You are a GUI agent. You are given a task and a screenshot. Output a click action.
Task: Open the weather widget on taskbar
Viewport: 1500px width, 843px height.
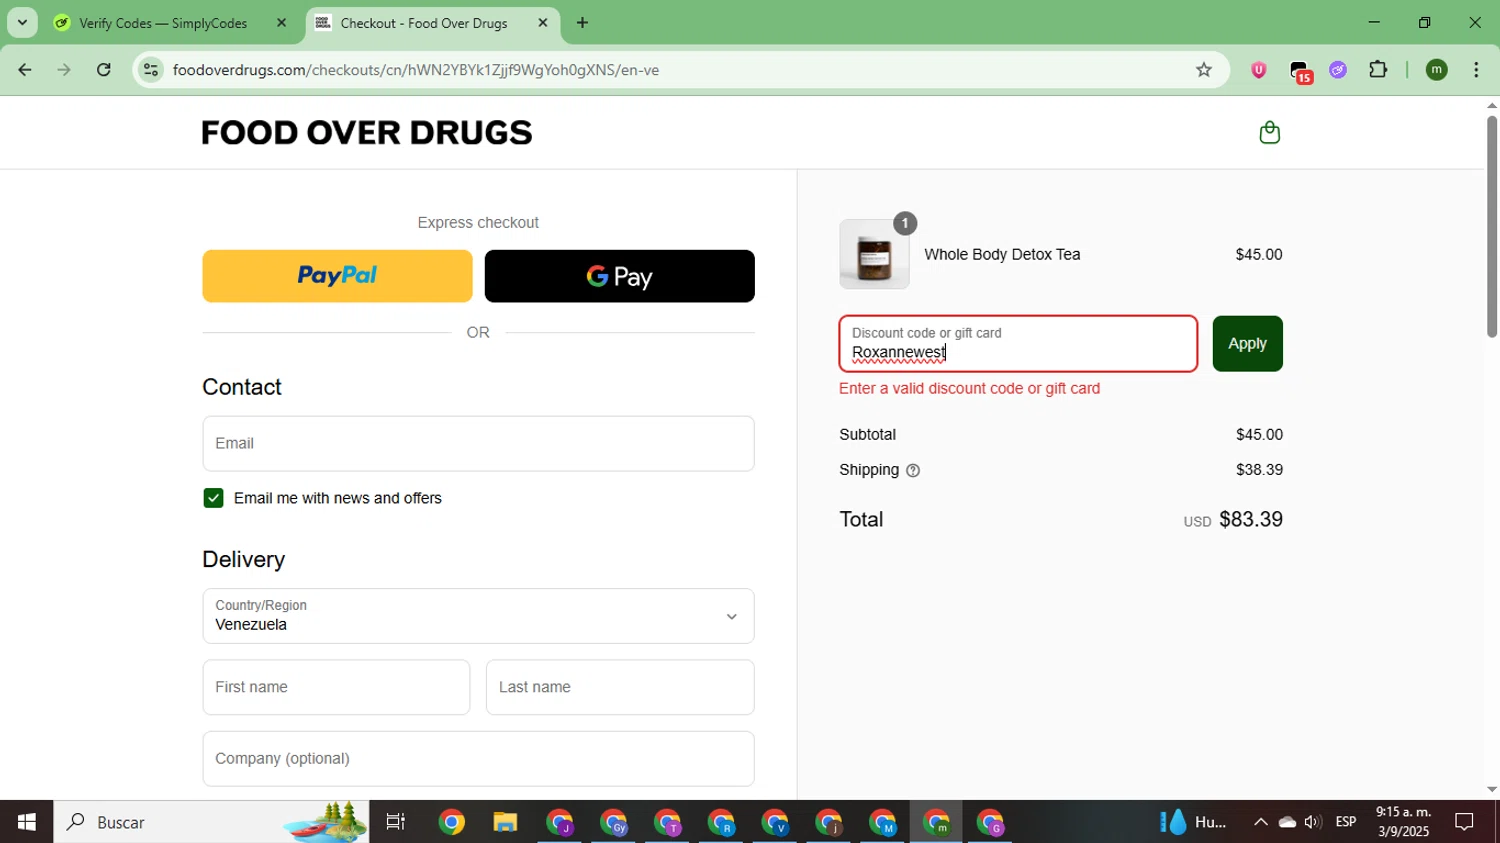pyautogui.click(x=1193, y=822)
